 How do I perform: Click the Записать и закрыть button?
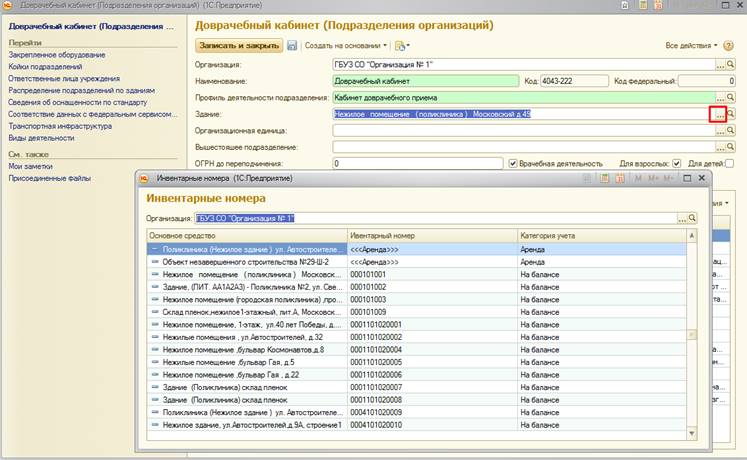coord(239,46)
